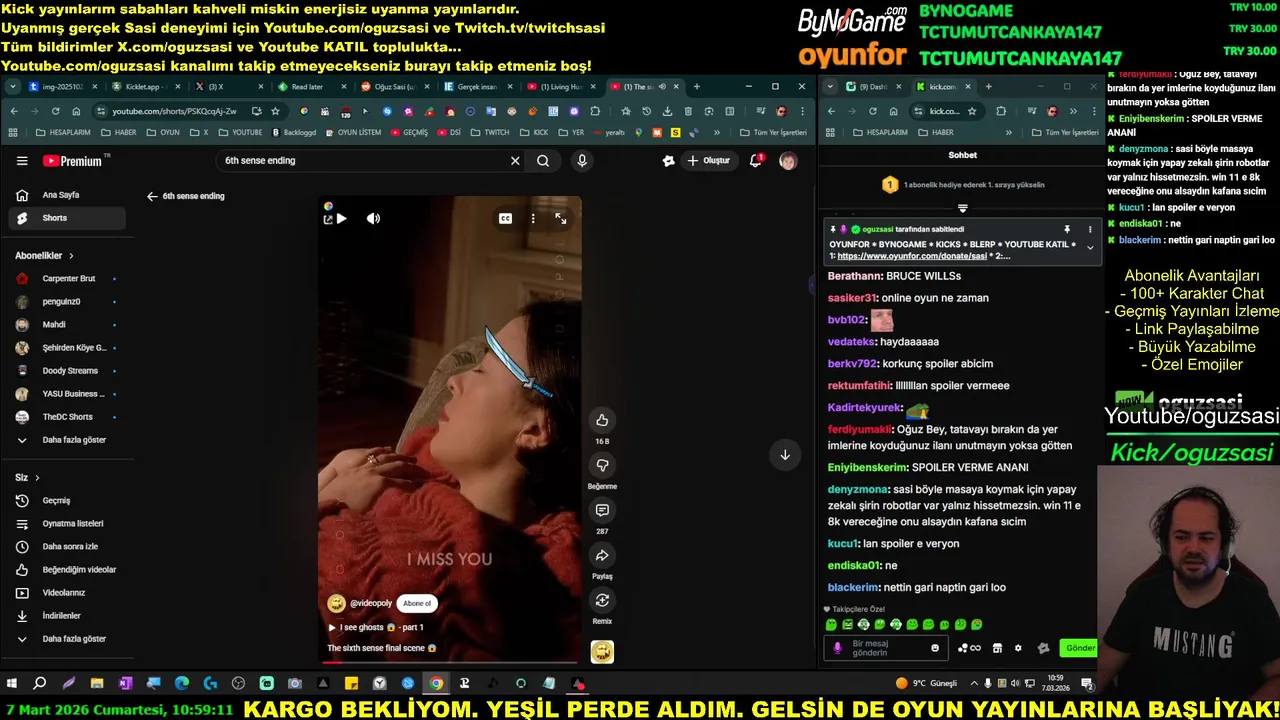Open İndirilenler downloads

(x=66, y=615)
